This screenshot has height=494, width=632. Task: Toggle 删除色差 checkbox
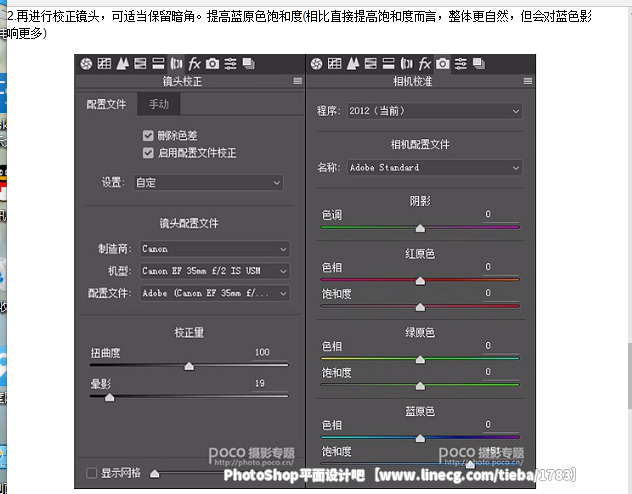[x=148, y=135]
